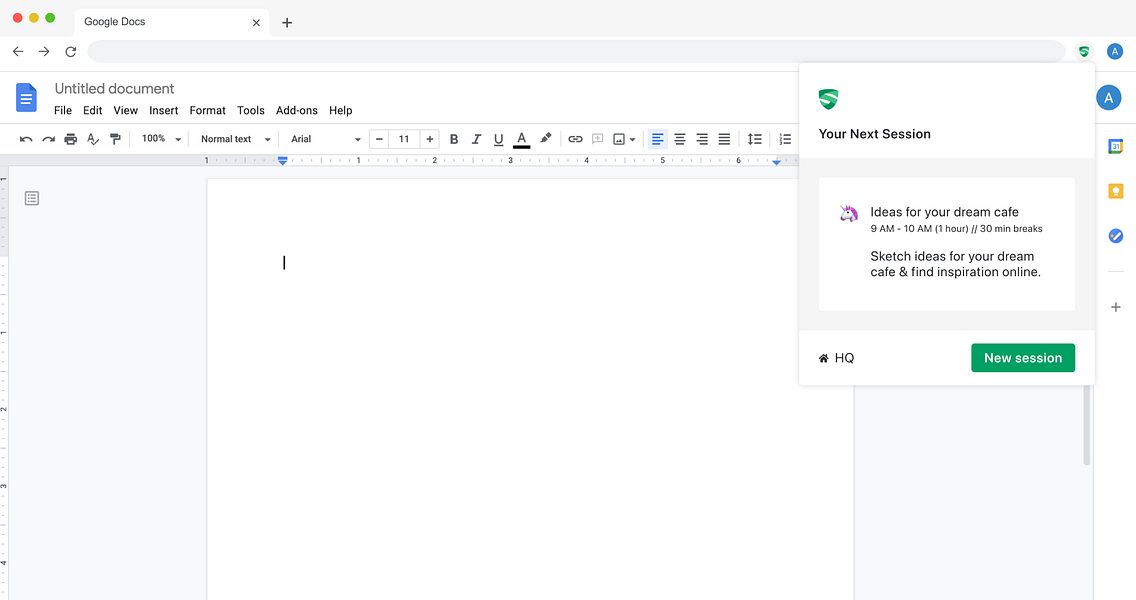Click the vertical scrollbar of the document
1136x600 pixels.
click(1086, 425)
